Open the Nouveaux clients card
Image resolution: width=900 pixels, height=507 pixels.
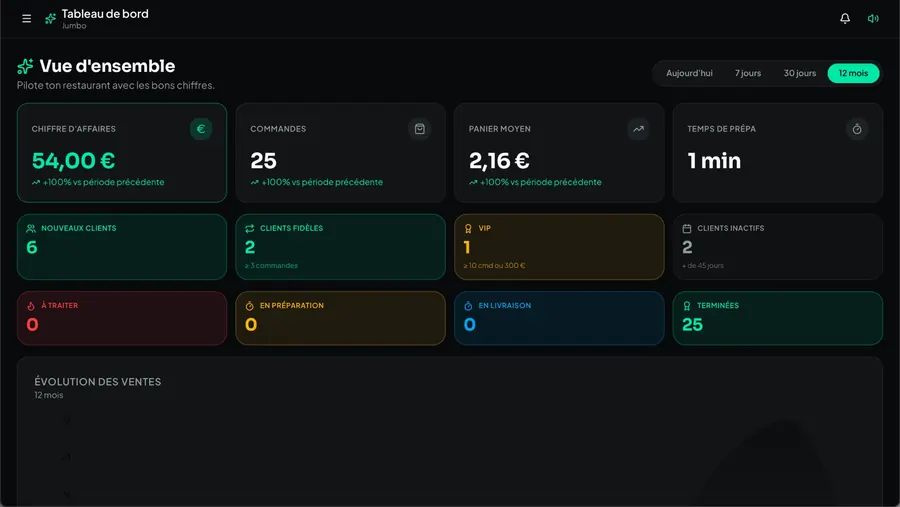[x=122, y=247]
